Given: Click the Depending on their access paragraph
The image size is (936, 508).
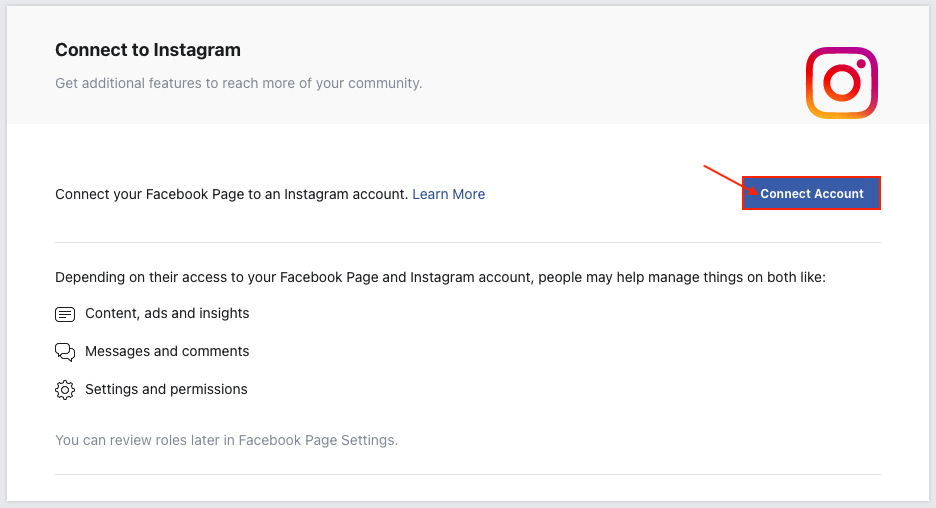Looking at the screenshot, I should coord(441,277).
